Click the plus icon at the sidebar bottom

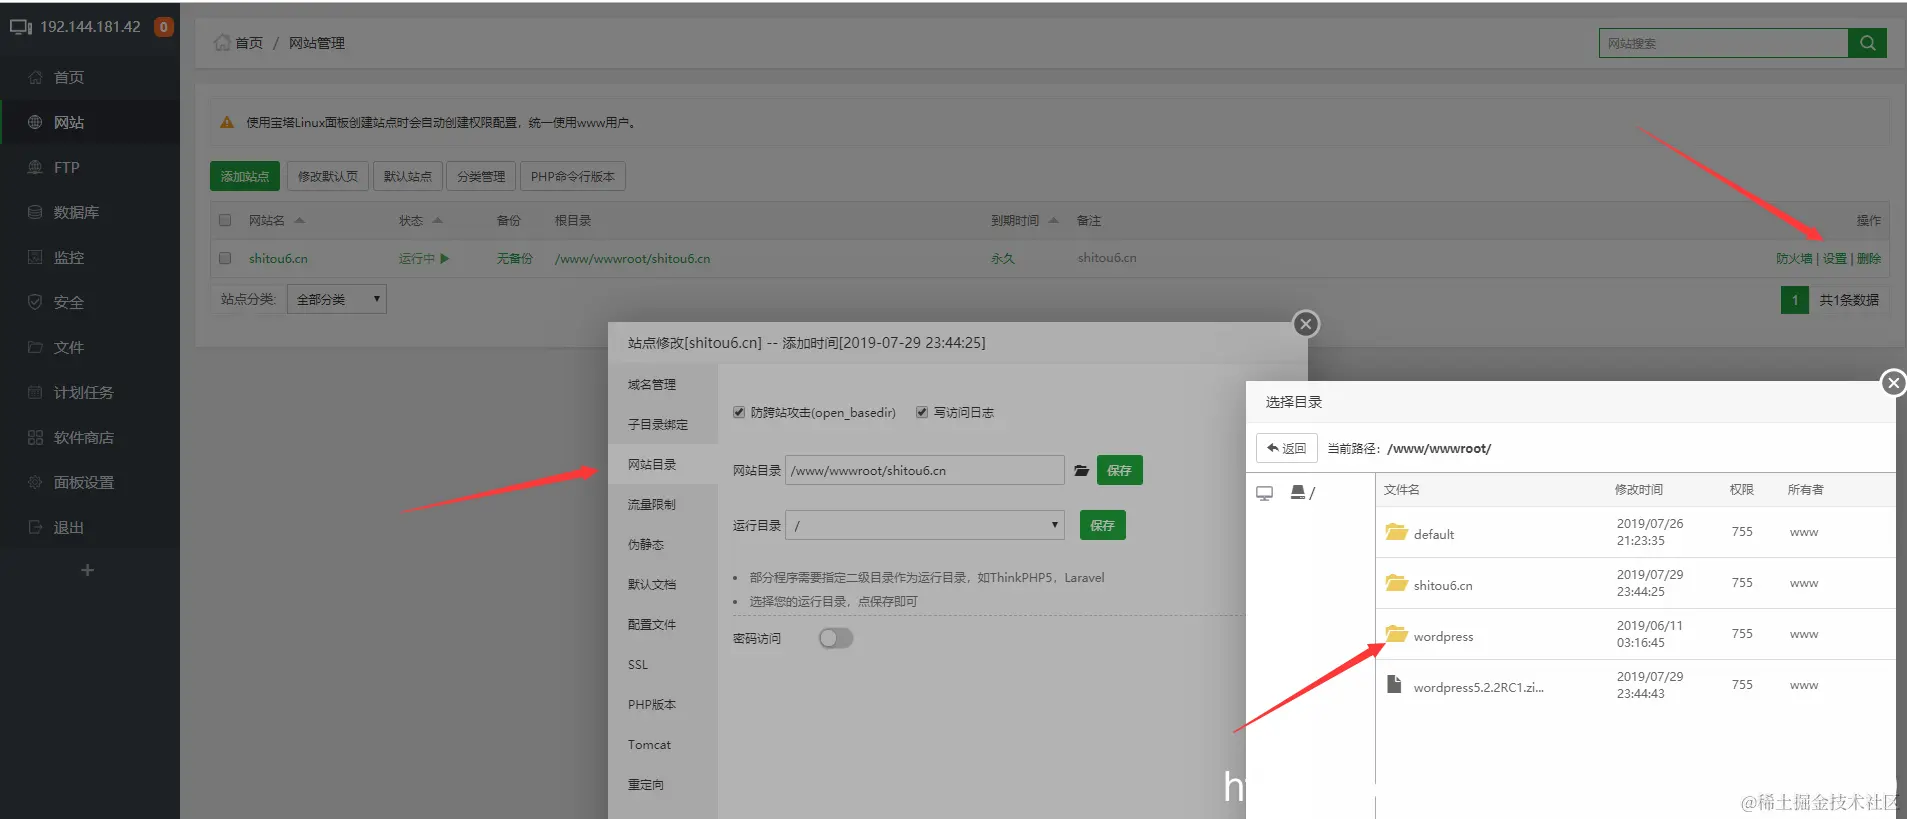point(87,570)
